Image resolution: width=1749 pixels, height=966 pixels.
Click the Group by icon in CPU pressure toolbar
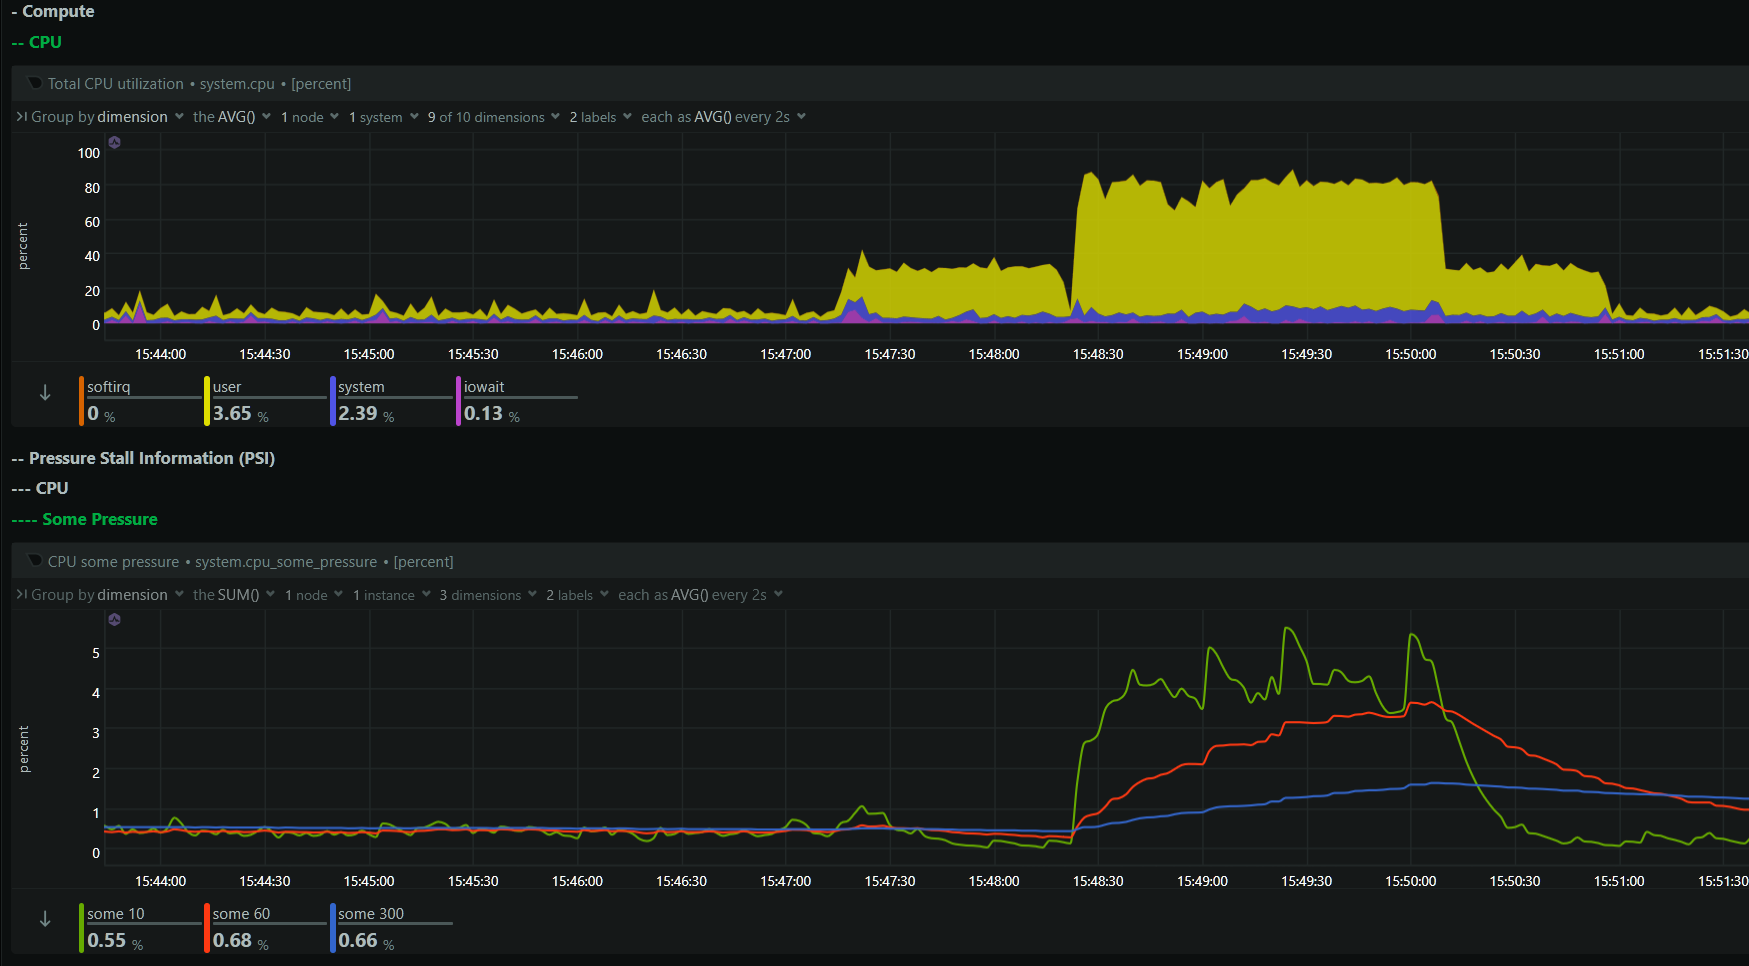point(21,595)
